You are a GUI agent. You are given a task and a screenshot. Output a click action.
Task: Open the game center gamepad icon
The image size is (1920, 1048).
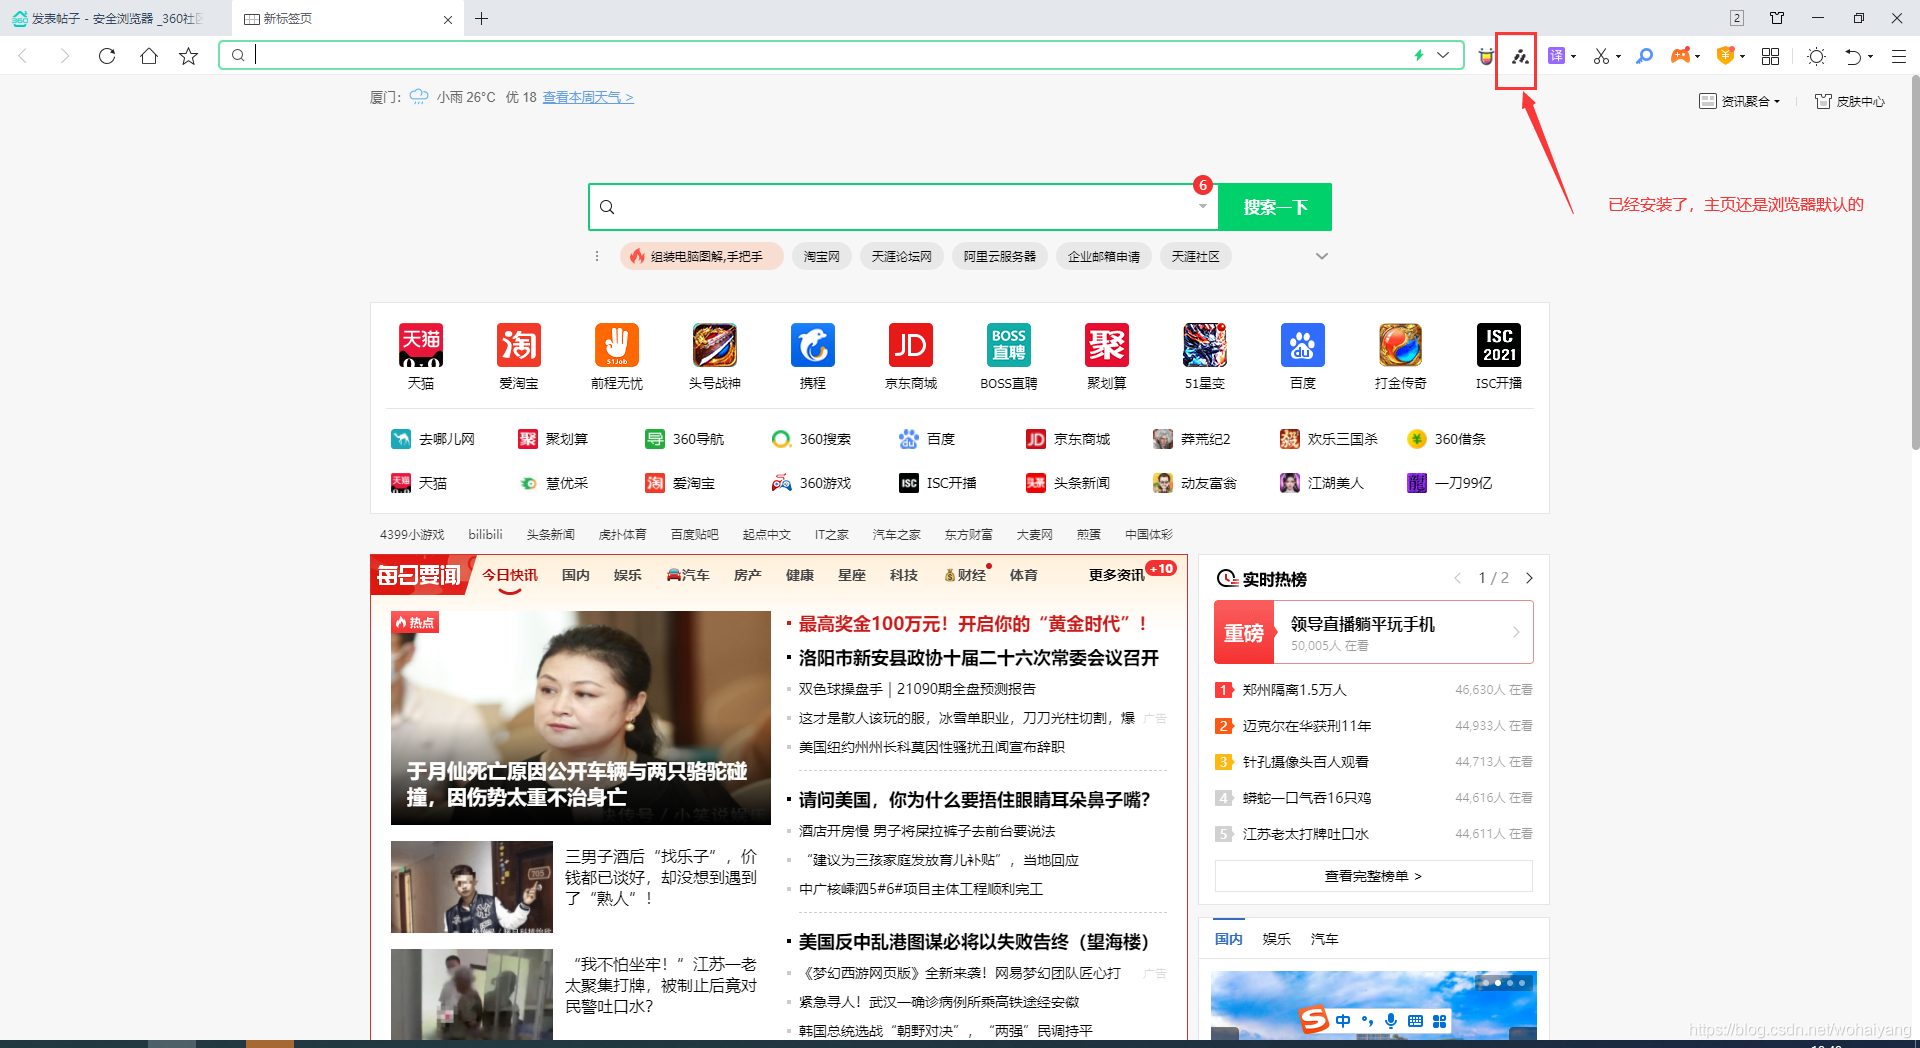click(x=1680, y=56)
